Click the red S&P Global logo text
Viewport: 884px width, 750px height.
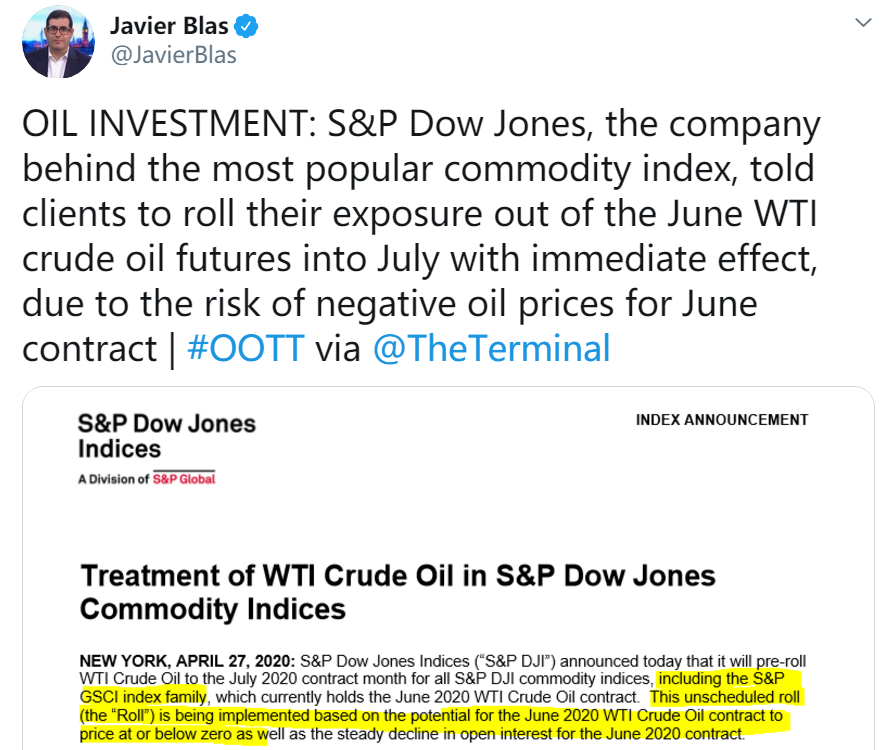click(184, 478)
